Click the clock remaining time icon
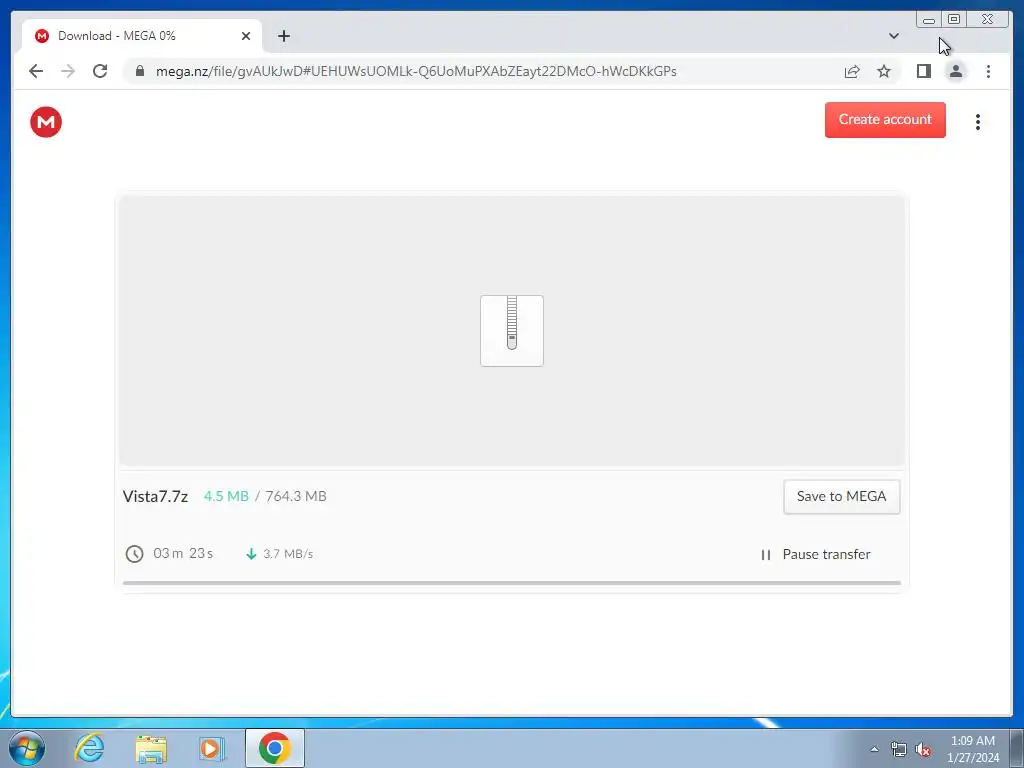This screenshot has height=768, width=1024. (135, 554)
